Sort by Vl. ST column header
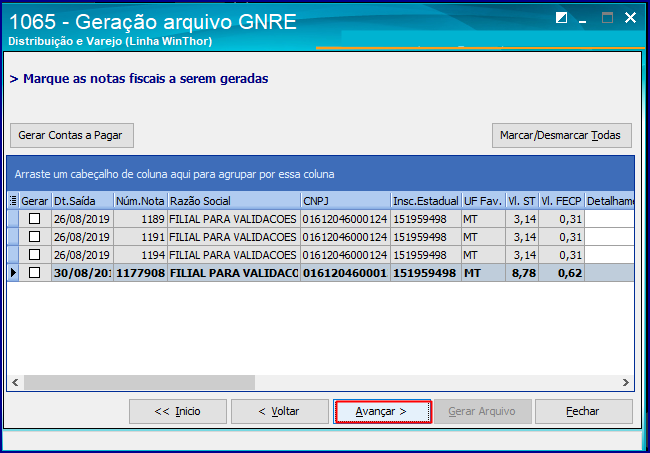Screen dimensions: 650x453 pyautogui.click(x=522, y=201)
